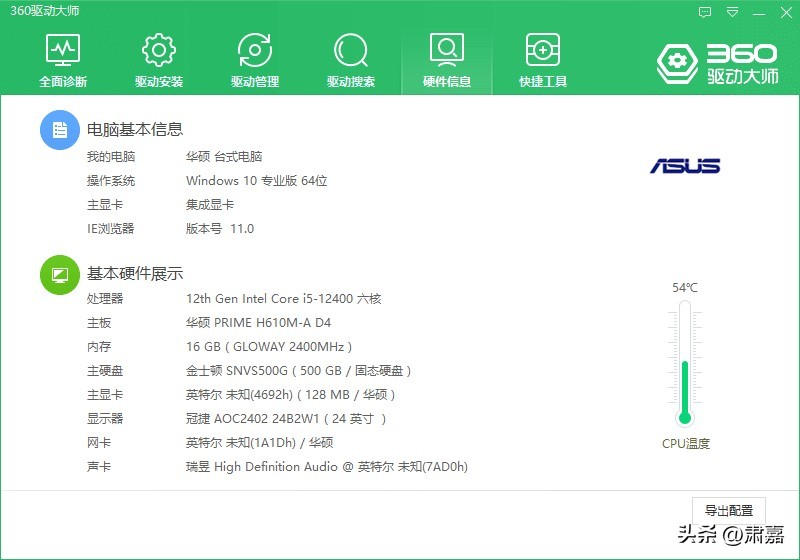
Task: Click the 360 驱动大师 logo
Action: [x=717, y=64]
